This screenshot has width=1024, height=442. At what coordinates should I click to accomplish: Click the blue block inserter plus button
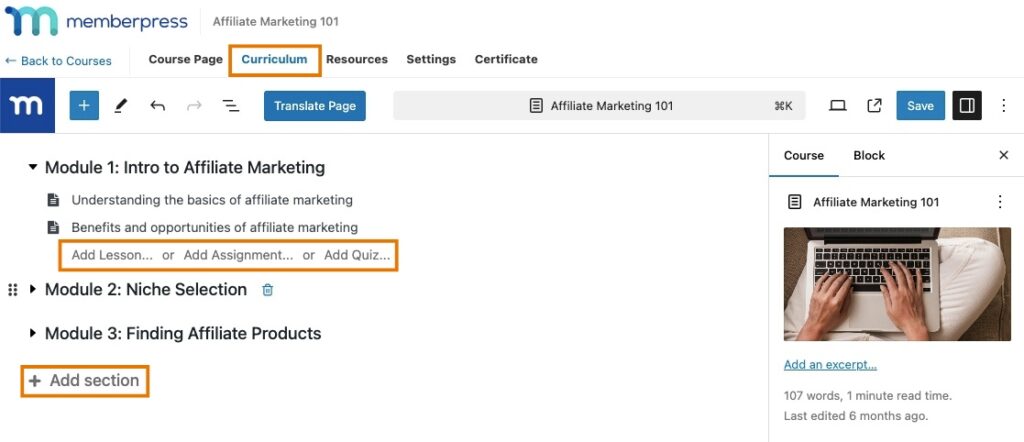point(84,106)
